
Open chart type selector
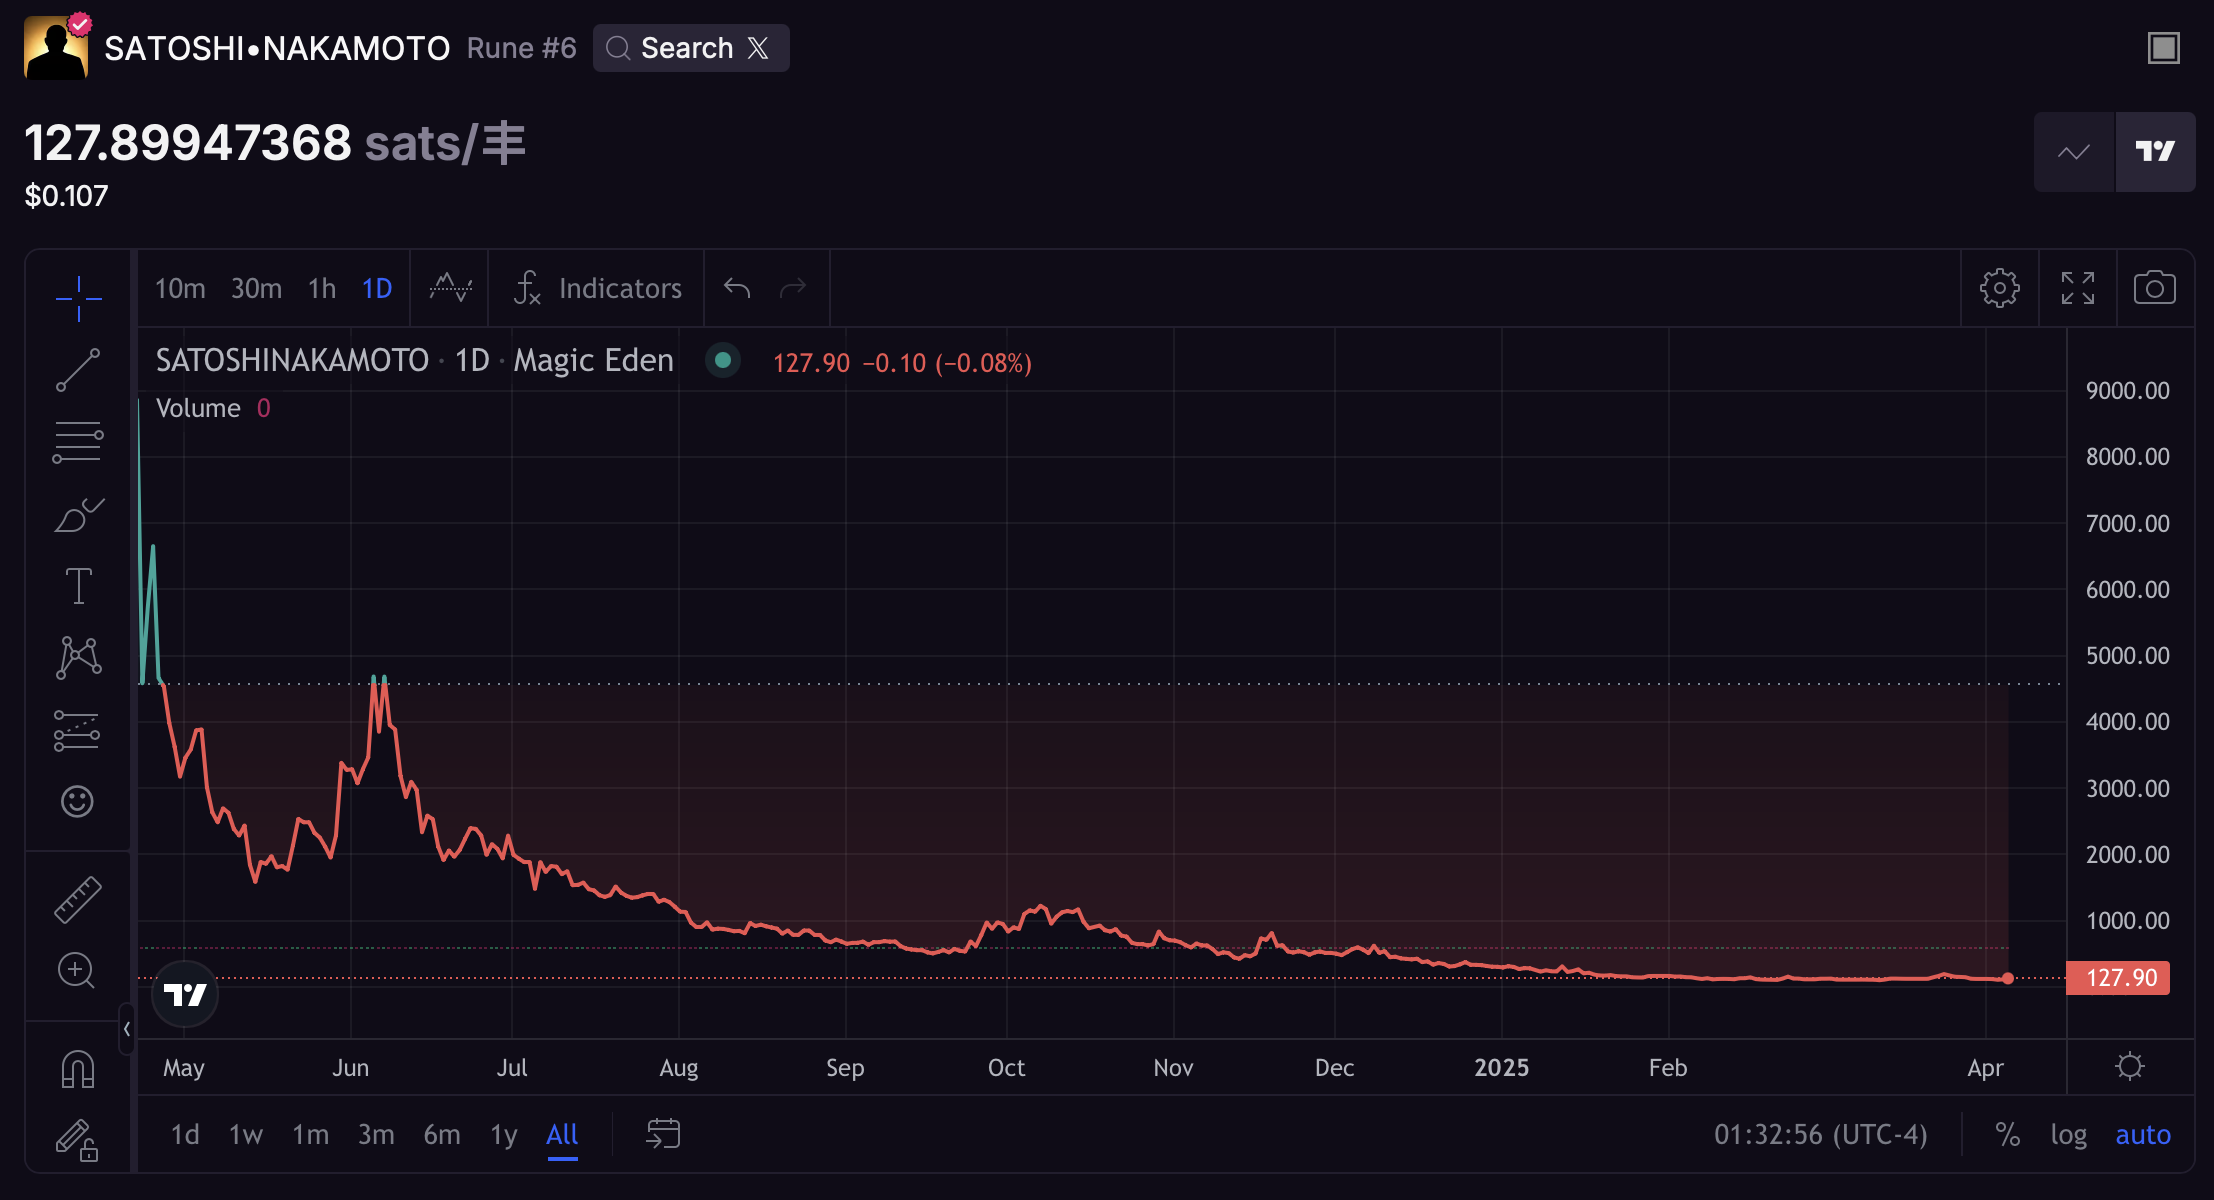coord(450,288)
